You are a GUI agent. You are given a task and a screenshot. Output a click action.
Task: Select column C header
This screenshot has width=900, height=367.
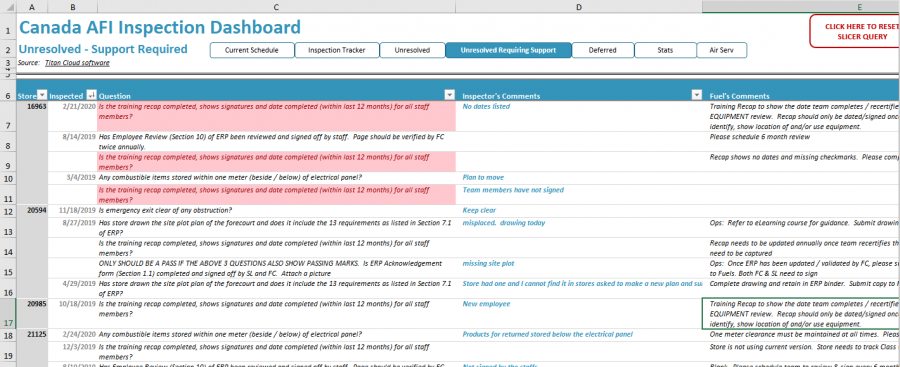(276, 7)
